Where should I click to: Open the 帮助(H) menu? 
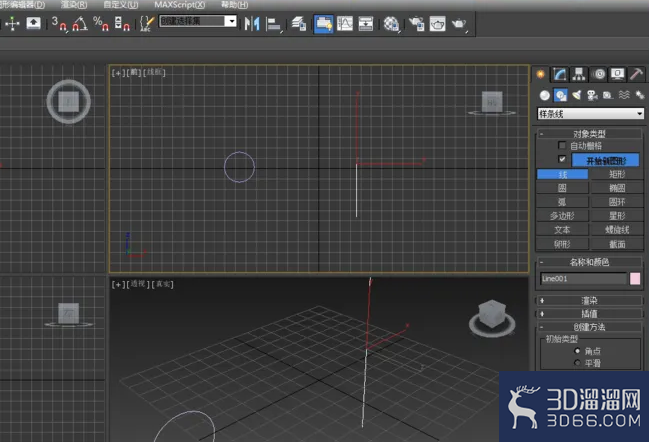click(234, 5)
